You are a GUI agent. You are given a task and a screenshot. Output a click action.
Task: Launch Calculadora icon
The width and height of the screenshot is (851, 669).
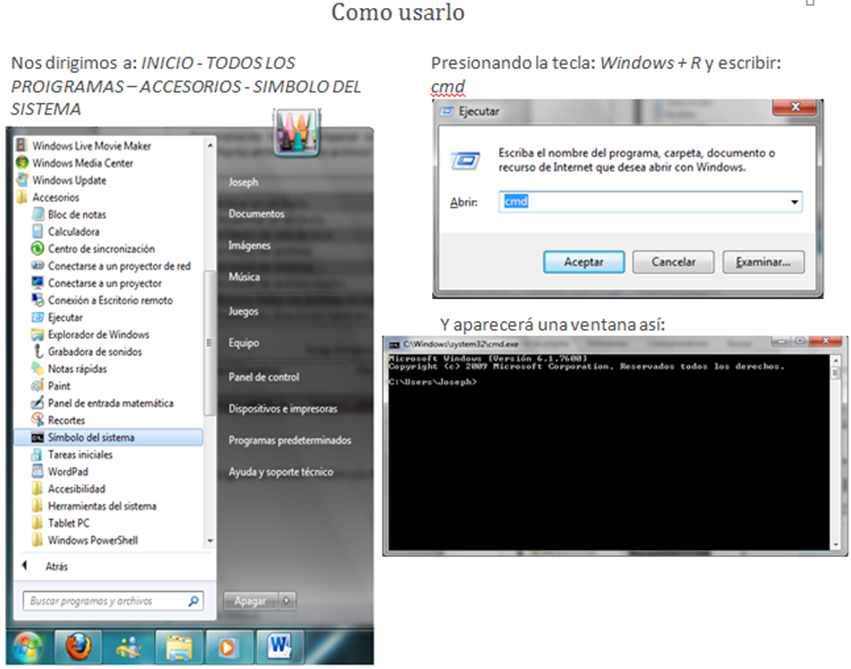click(37, 231)
